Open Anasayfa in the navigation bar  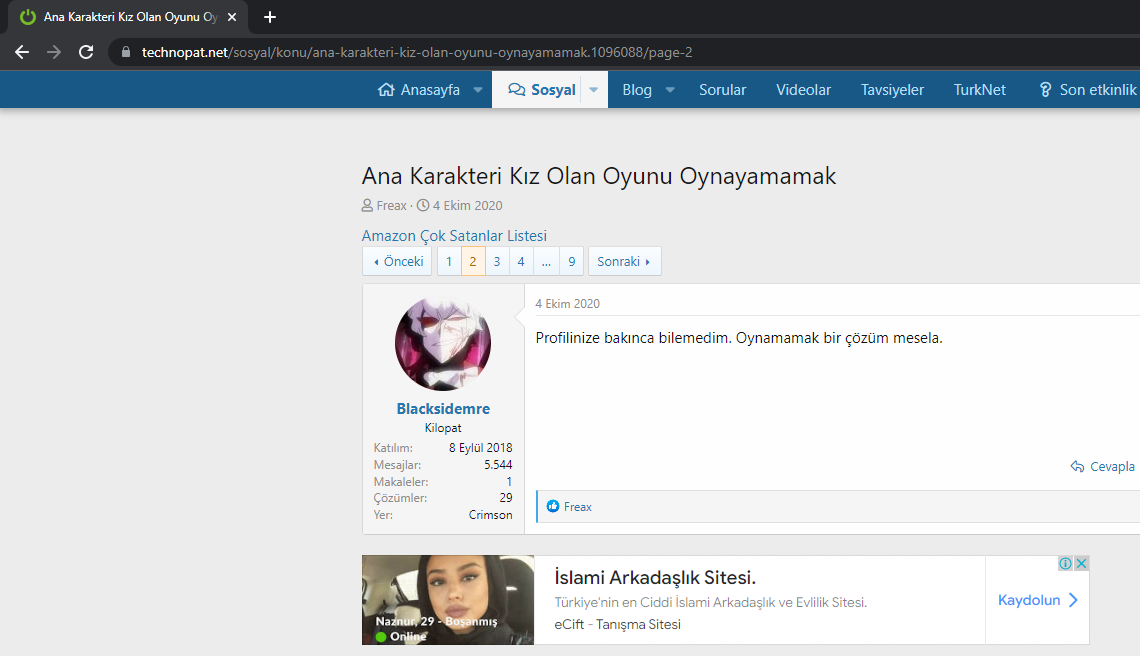click(x=419, y=89)
